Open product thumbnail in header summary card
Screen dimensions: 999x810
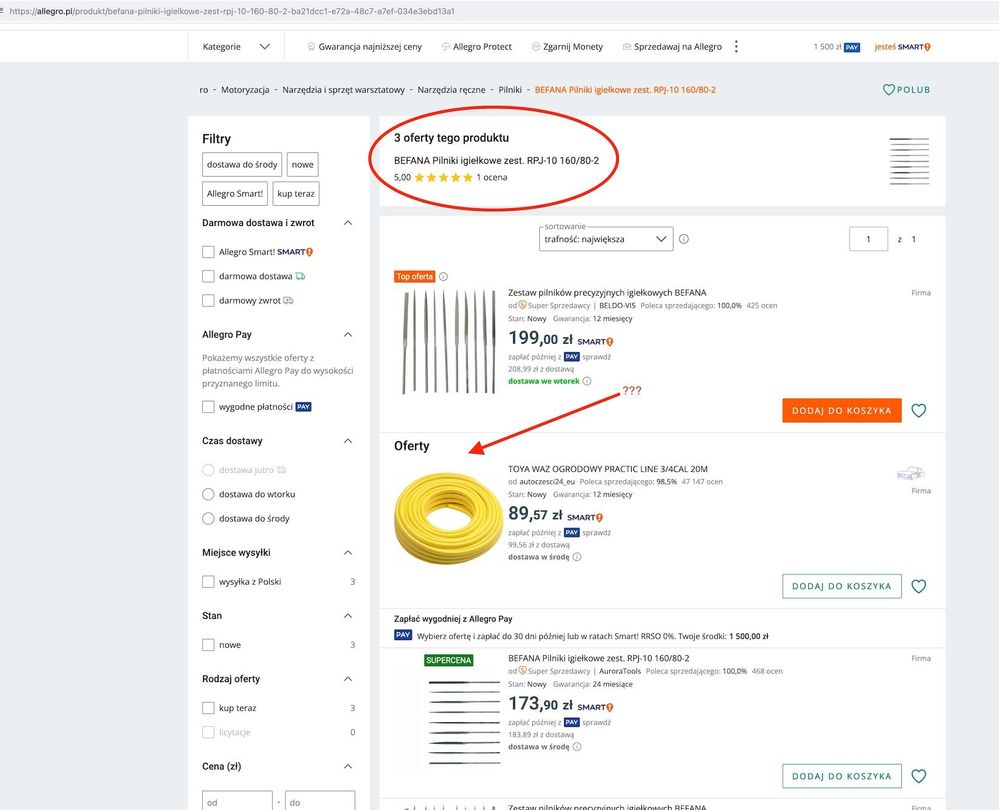pyautogui.click(x=909, y=161)
